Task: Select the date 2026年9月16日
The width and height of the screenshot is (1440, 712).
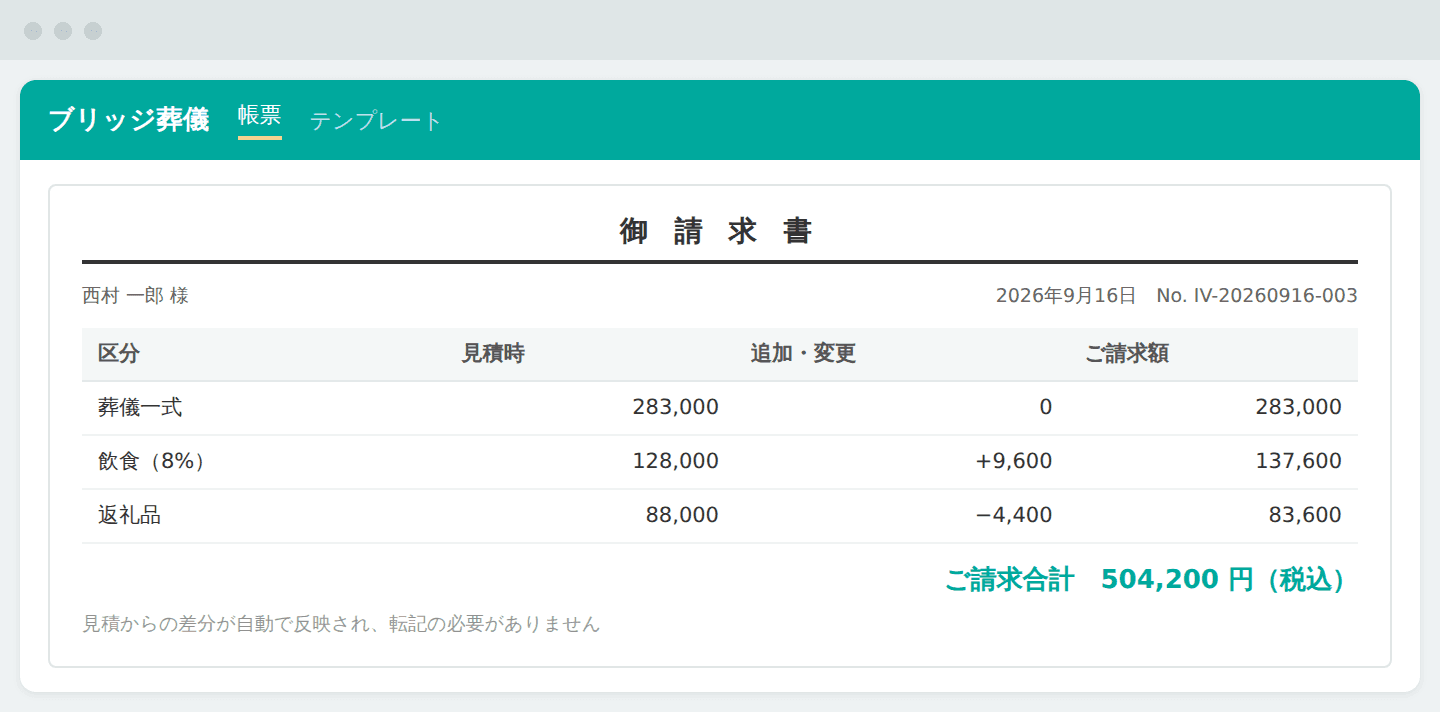Action: [1066, 296]
